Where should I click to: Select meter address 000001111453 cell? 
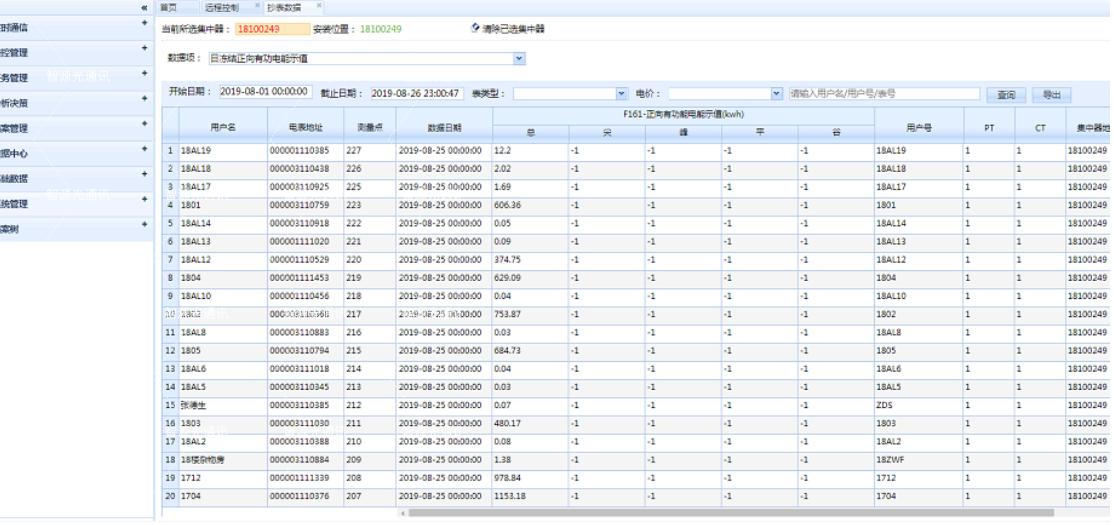(305, 278)
